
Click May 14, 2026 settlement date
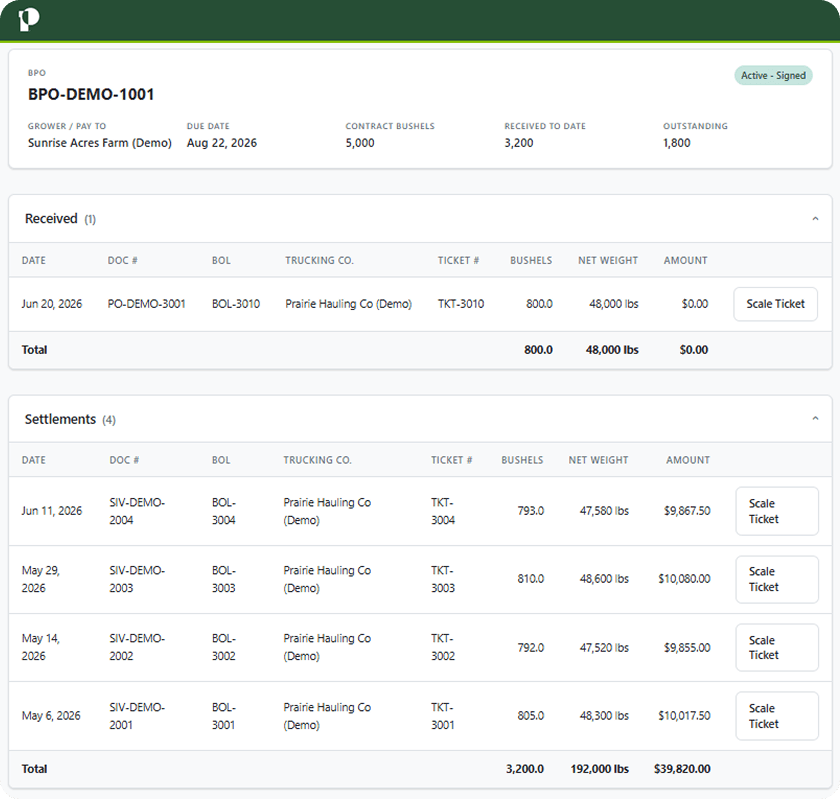coord(41,647)
